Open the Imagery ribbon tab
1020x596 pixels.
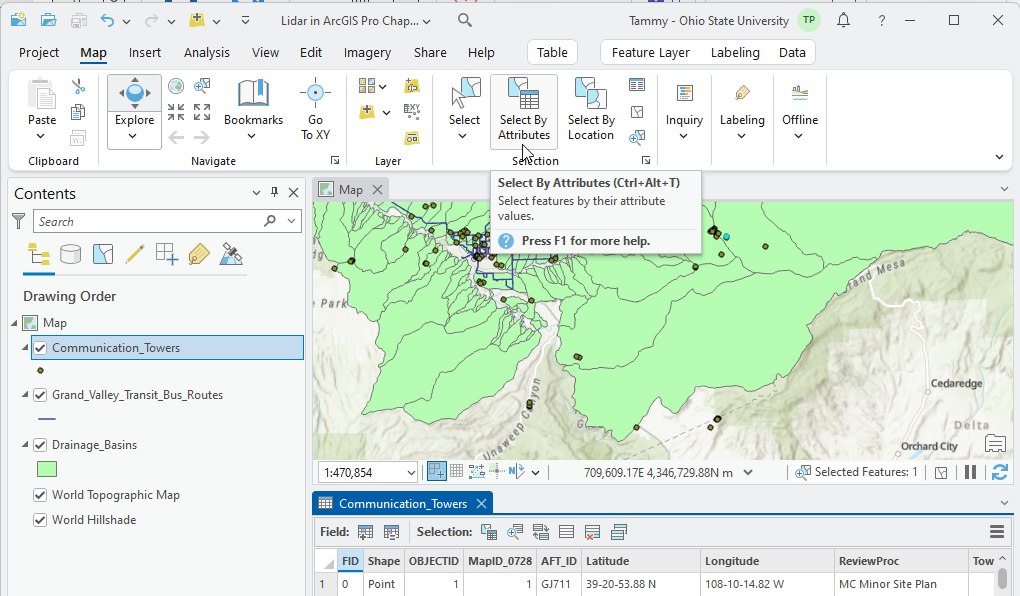pyautogui.click(x=367, y=52)
